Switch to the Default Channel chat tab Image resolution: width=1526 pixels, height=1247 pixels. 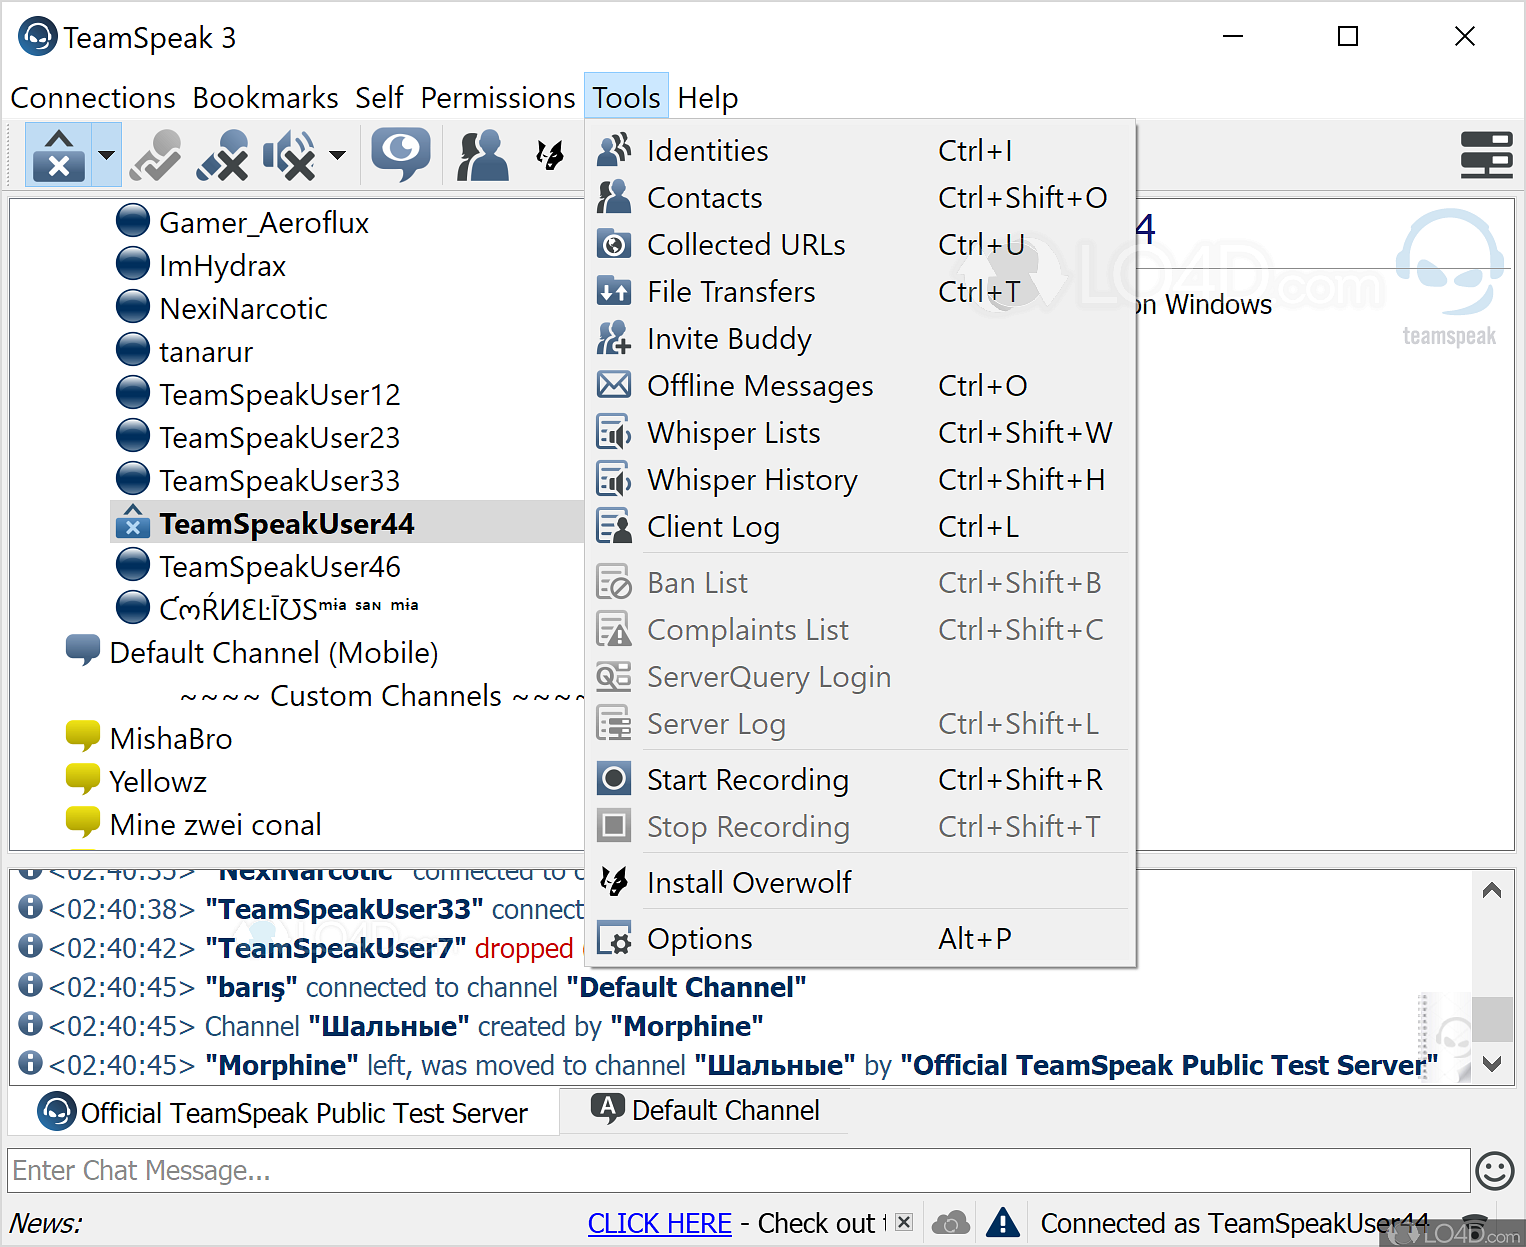coord(705,1110)
